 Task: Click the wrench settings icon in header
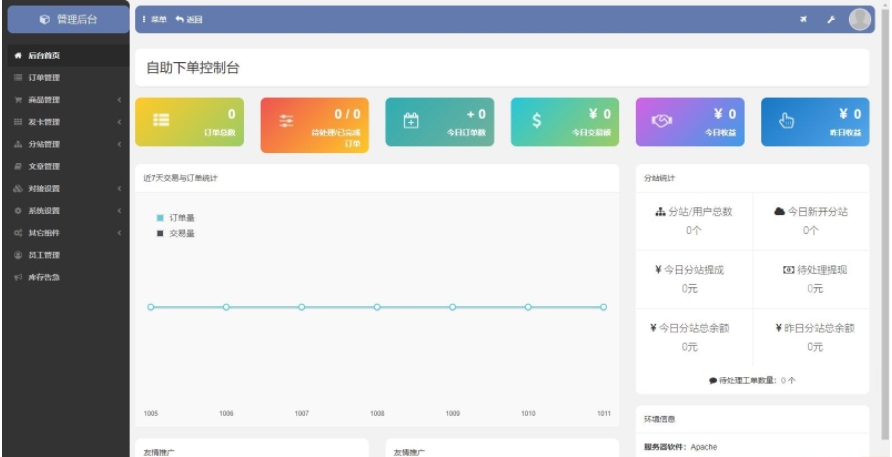830,19
